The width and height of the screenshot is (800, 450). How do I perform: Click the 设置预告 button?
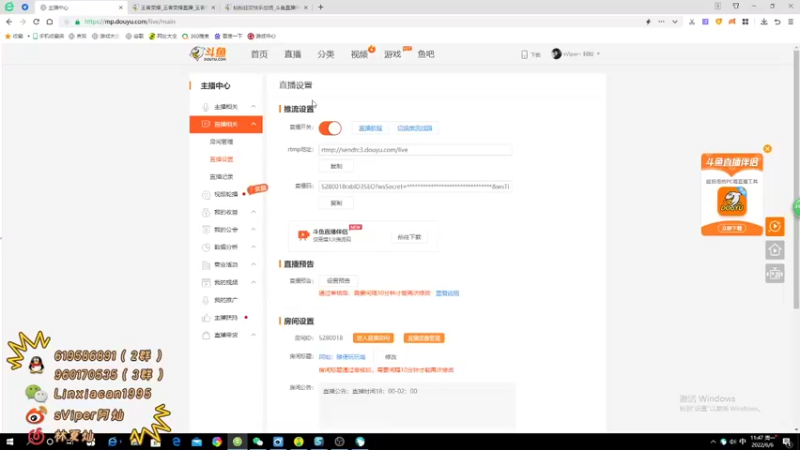pos(338,281)
